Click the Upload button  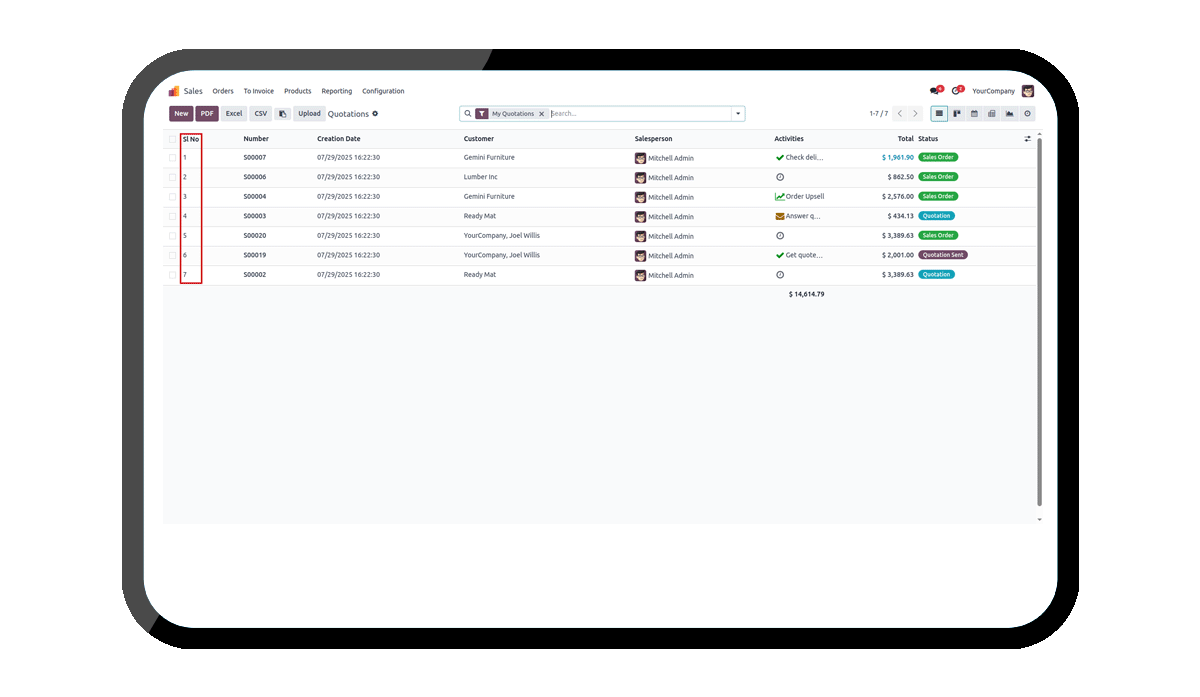pos(309,114)
